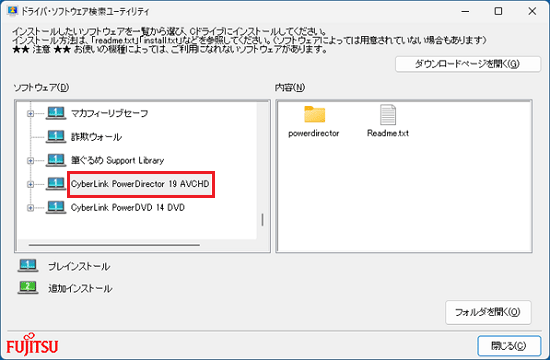Select 筆ぐるめ Support Library entry

pyautogui.click(x=118, y=160)
